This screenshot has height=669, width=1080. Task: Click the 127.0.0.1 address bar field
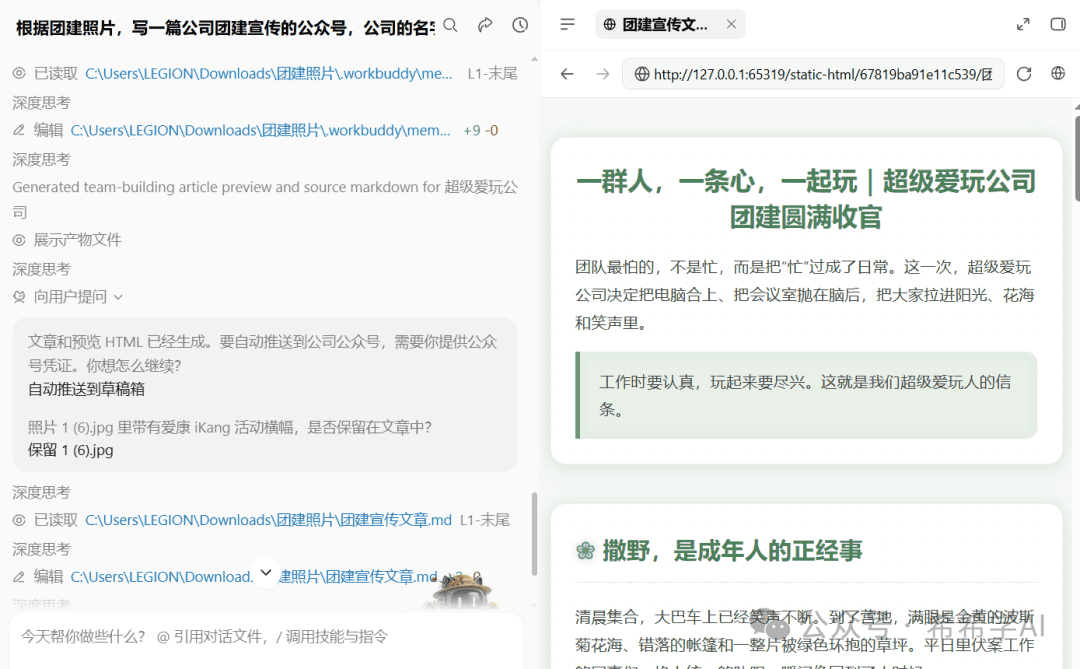[813, 74]
